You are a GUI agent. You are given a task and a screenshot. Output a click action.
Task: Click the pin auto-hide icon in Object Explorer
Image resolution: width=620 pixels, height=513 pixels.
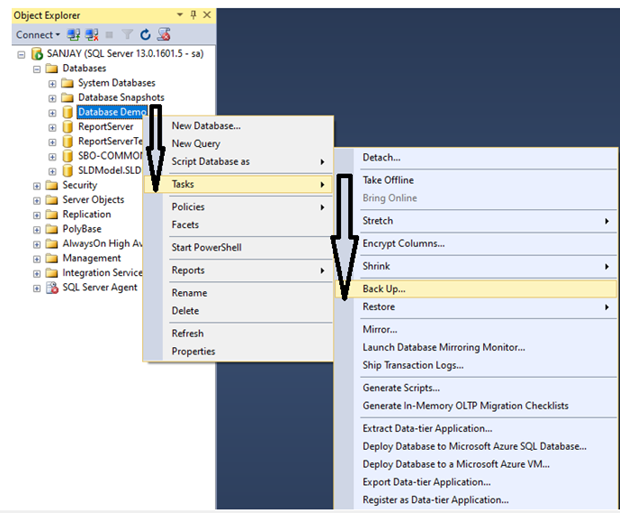(193, 15)
